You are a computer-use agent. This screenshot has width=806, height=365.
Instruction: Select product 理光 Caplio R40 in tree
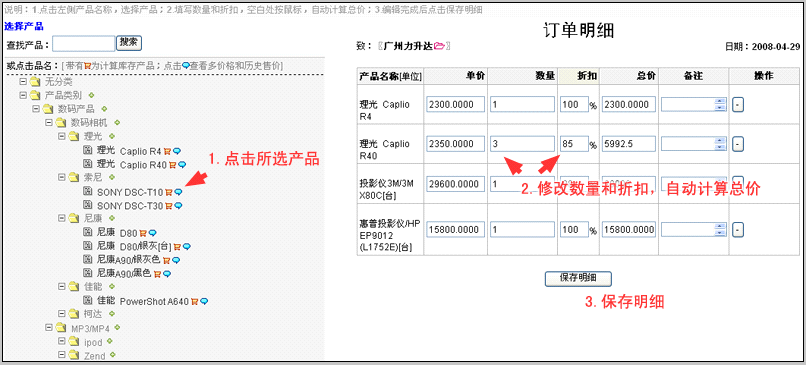[x=132, y=165]
